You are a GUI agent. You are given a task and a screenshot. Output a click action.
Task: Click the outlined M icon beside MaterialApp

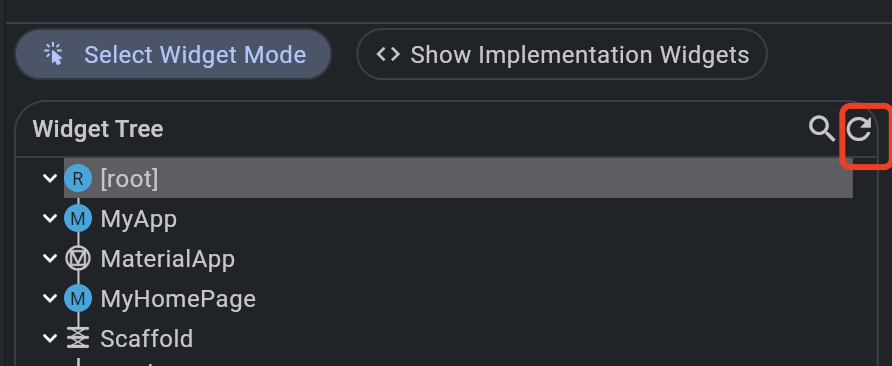coord(78,258)
